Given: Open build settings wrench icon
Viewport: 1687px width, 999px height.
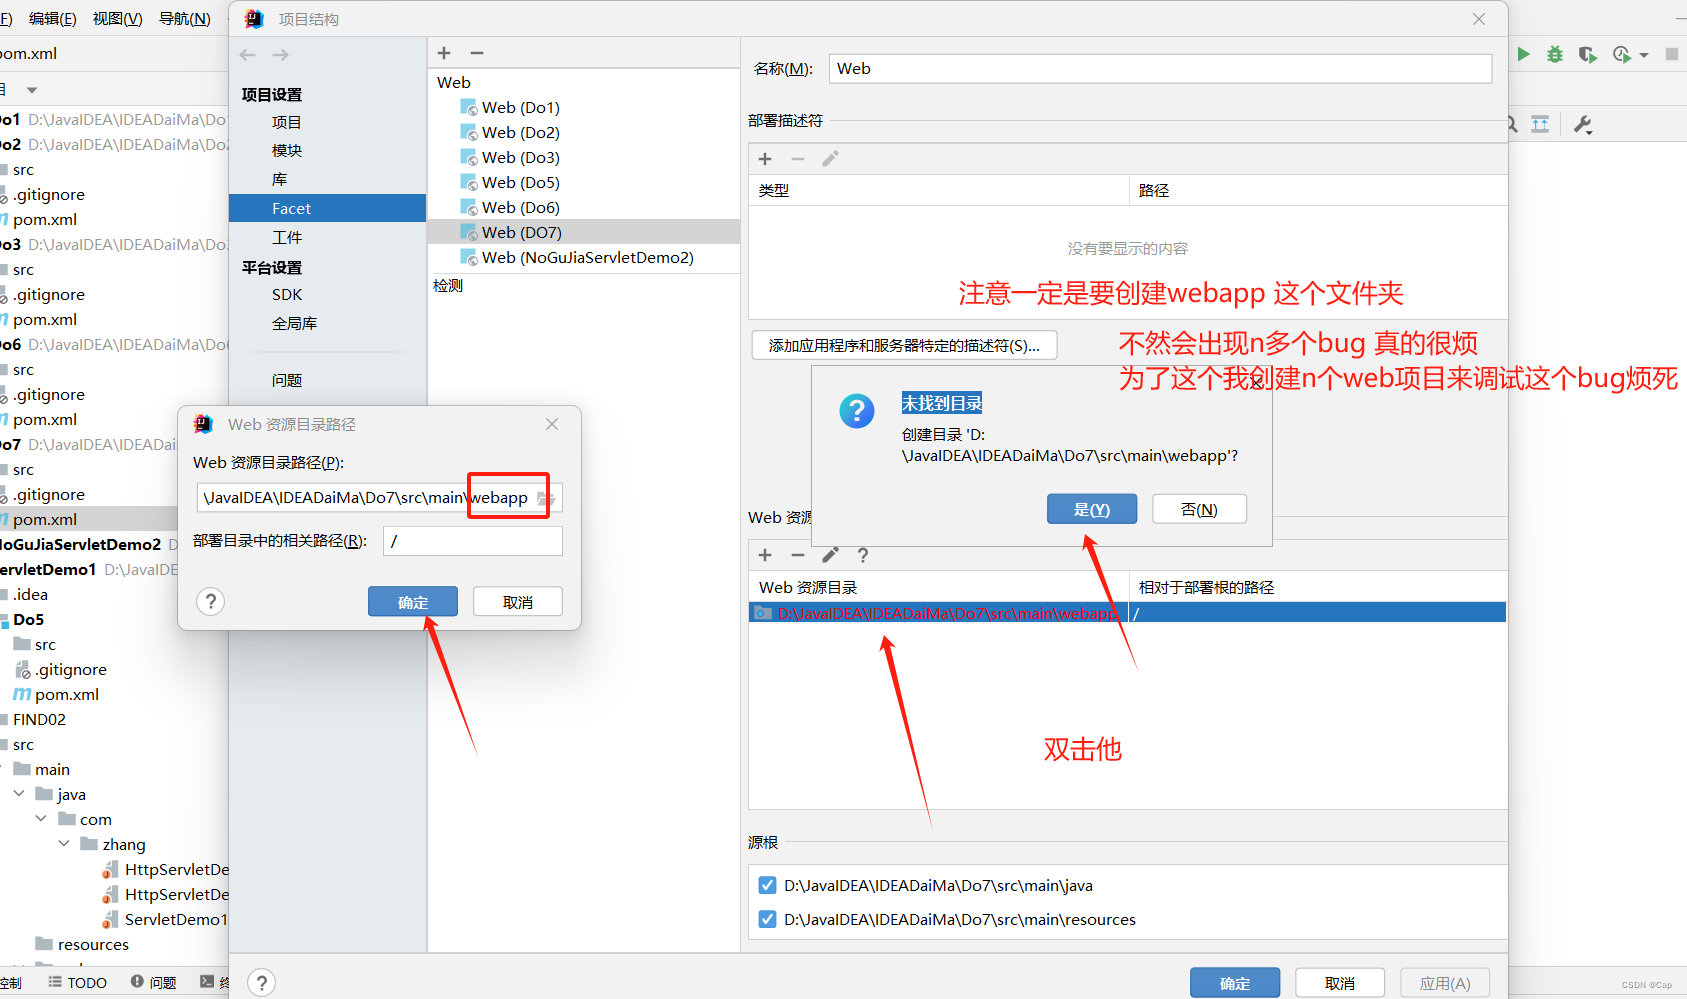Looking at the screenshot, I should [x=1583, y=124].
